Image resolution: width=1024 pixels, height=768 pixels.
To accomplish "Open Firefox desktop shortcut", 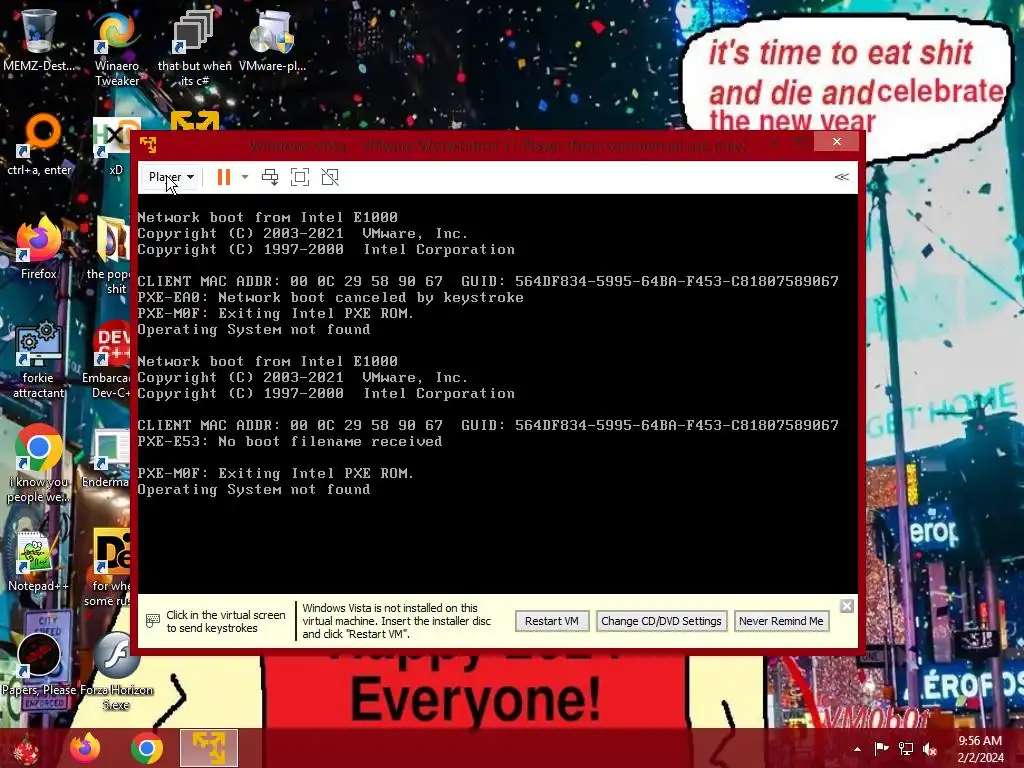I will (x=39, y=248).
